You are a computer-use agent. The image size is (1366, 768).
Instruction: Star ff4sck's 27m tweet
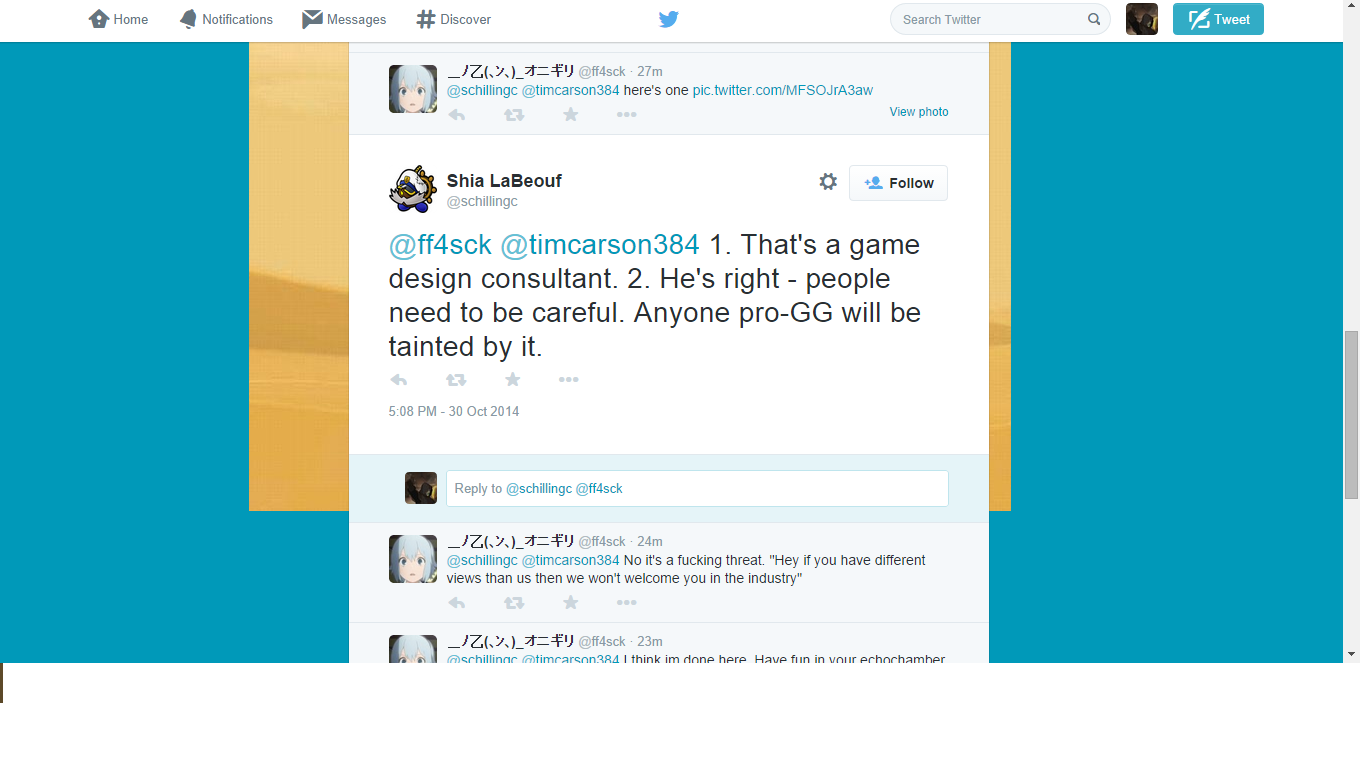pyautogui.click(x=570, y=114)
